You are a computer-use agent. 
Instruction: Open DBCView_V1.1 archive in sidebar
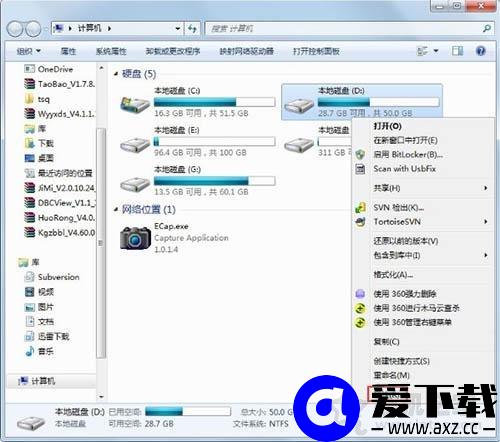[x=59, y=203]
